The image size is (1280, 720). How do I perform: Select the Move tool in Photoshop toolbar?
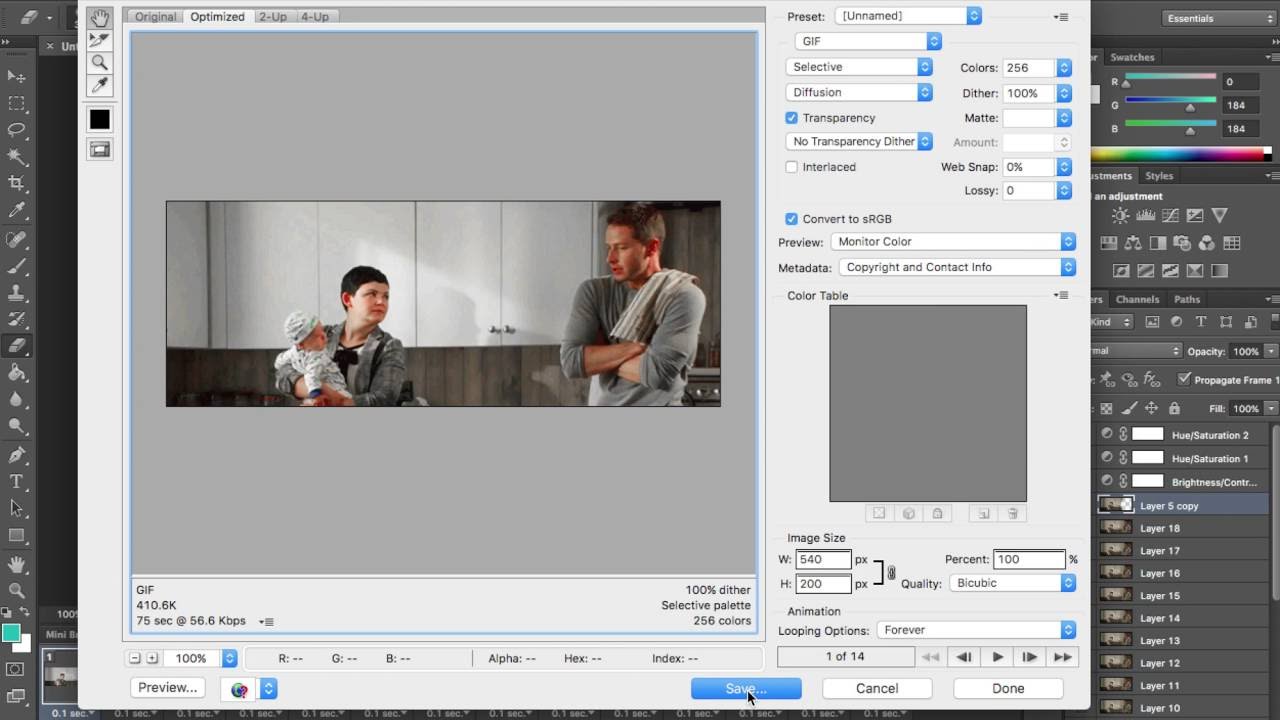click(x=16, y=76)
